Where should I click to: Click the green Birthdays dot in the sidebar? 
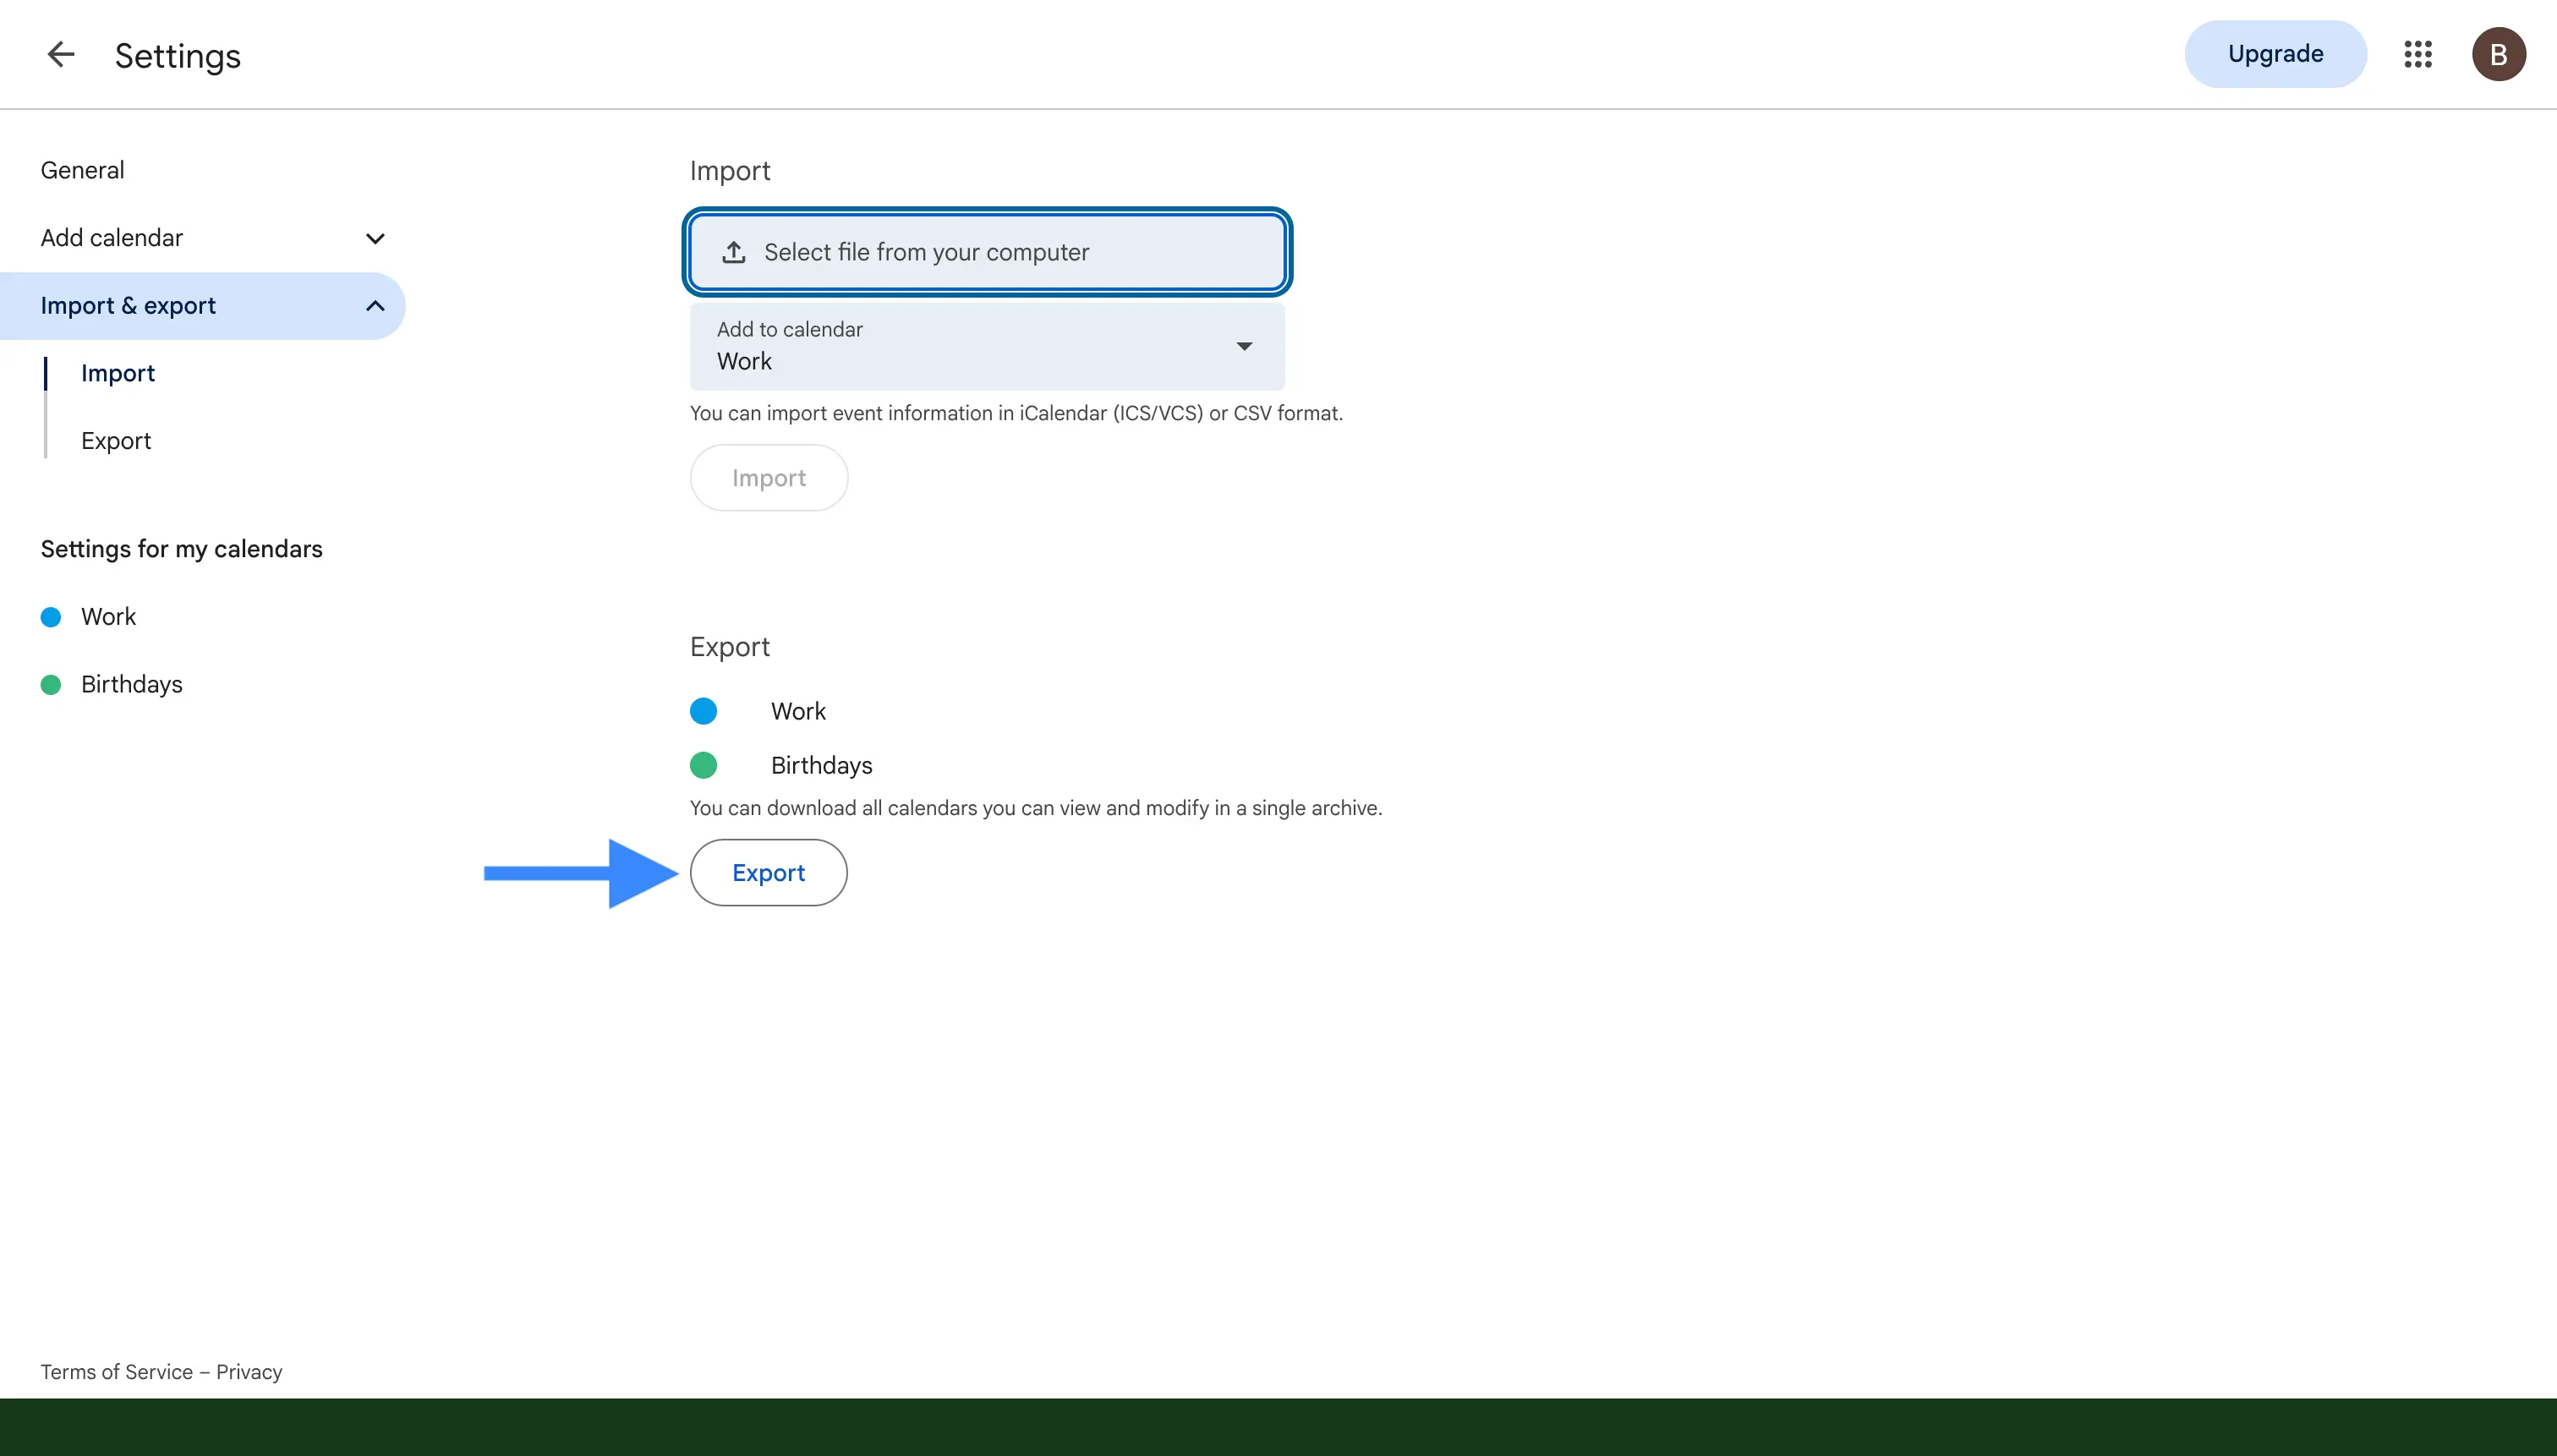click(51, 684)
